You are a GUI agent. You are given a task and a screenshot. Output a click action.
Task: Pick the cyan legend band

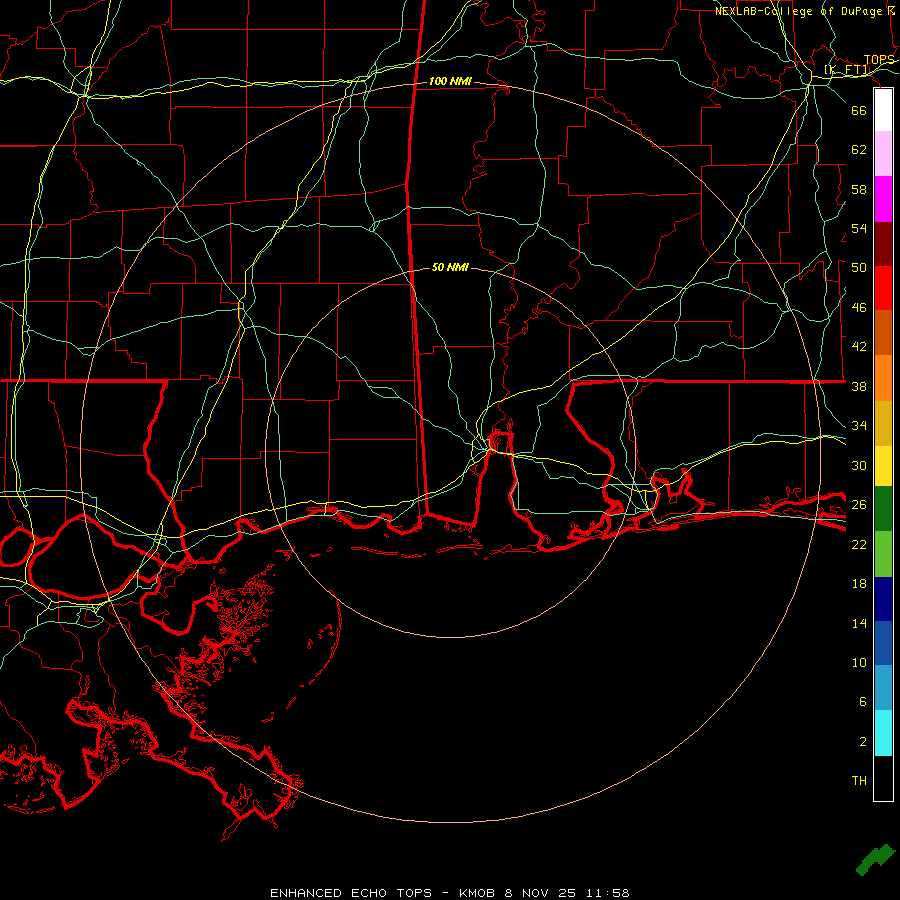point(883,733)
